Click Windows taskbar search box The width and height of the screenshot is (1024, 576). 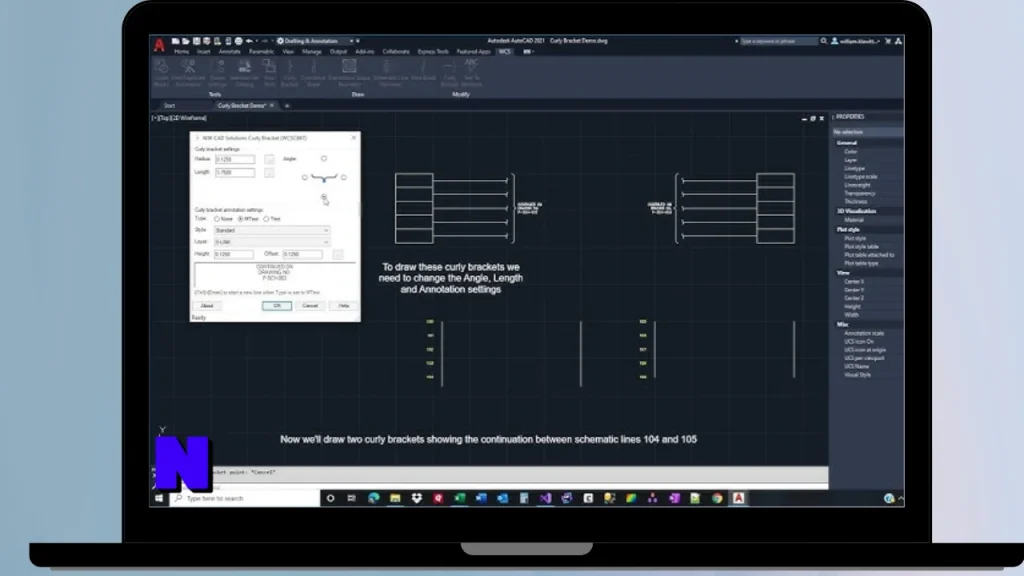[x=245, y=498]
